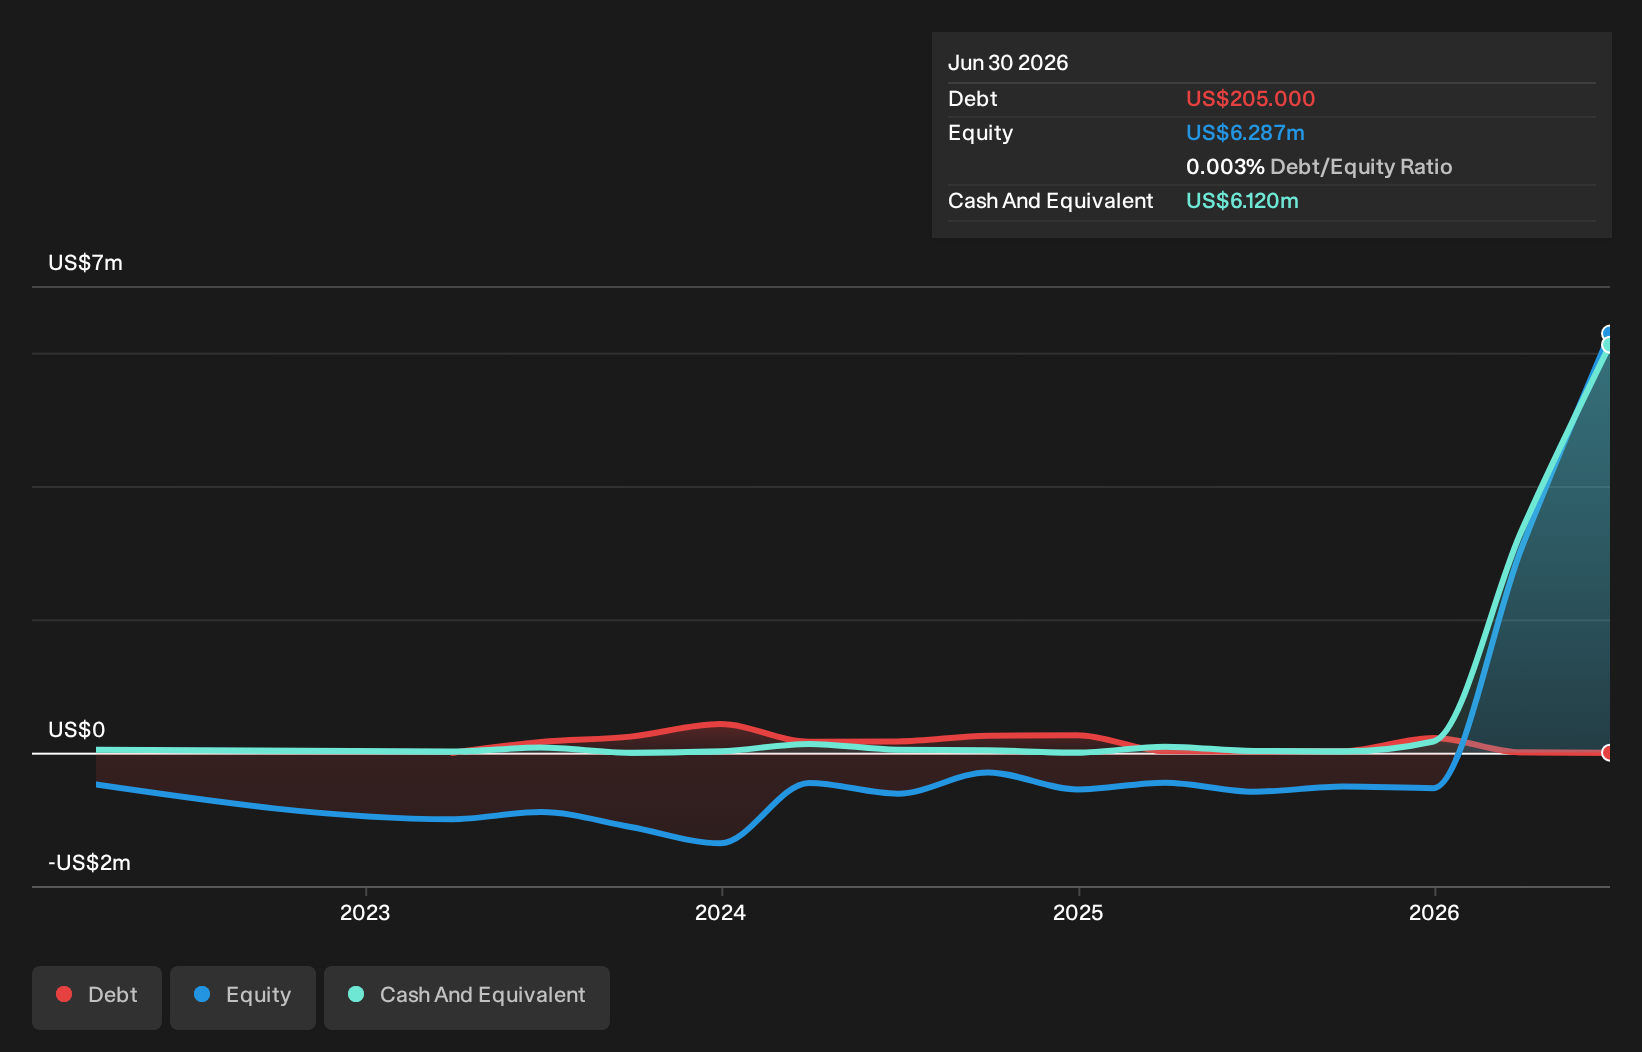Toggle the Cash And Equivalent legend button
This screenshot has height=1052, width=1642.
coord(467,997)
